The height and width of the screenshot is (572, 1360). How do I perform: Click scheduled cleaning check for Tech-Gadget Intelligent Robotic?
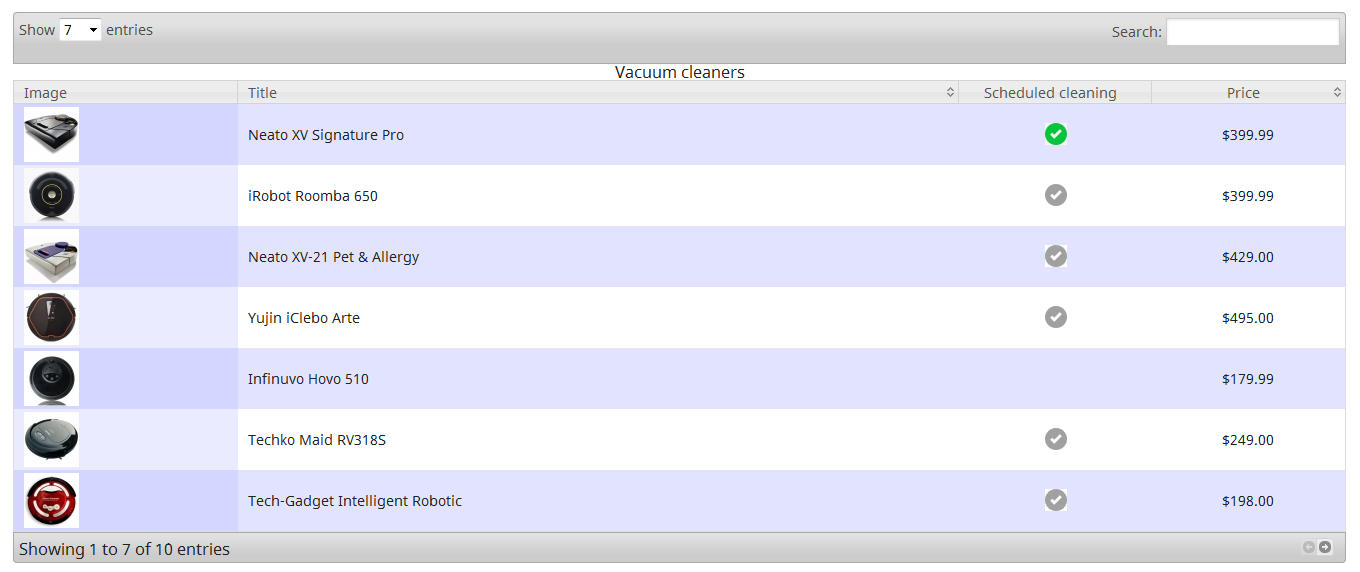1055,500
